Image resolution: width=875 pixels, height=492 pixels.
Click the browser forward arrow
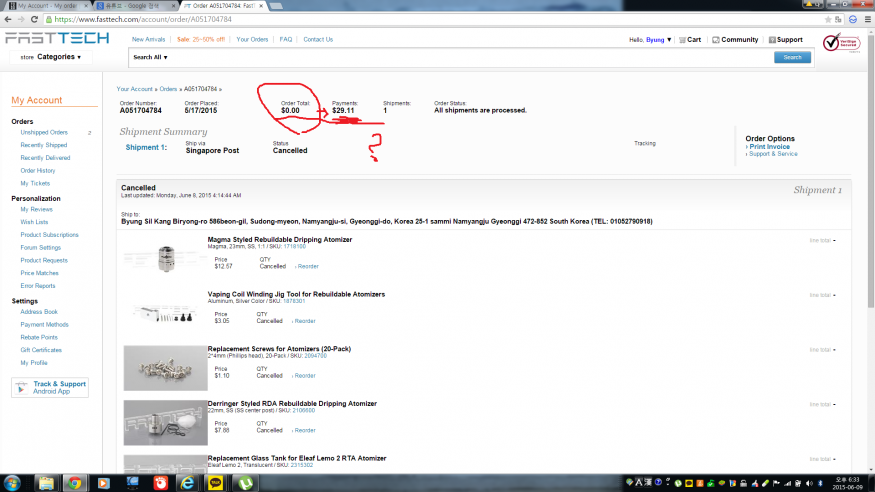(21, 19)
